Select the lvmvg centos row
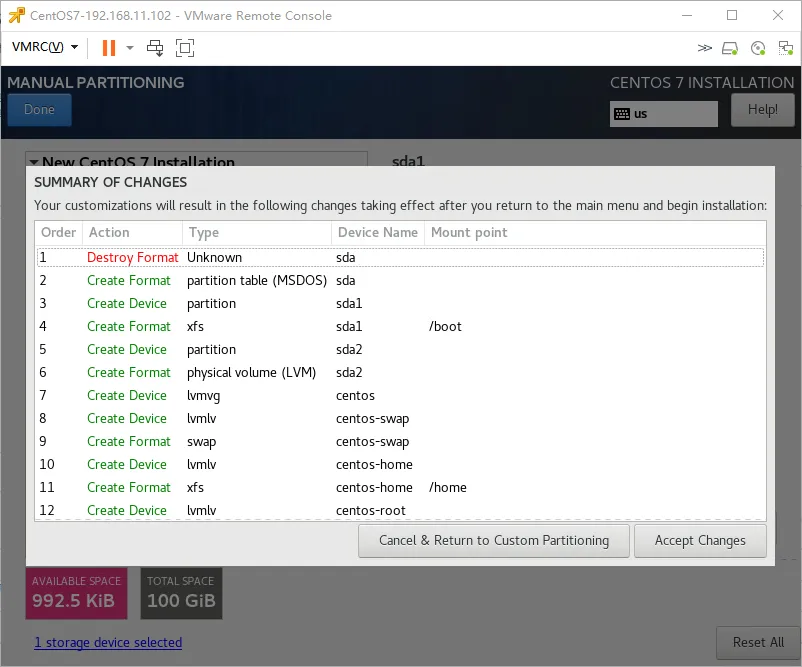This screenshot has width=802, height=667. pyautogui.click(x=400, y=395)
